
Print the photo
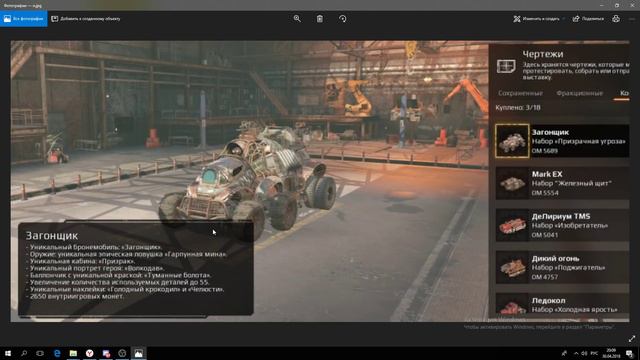click(616, 19)
